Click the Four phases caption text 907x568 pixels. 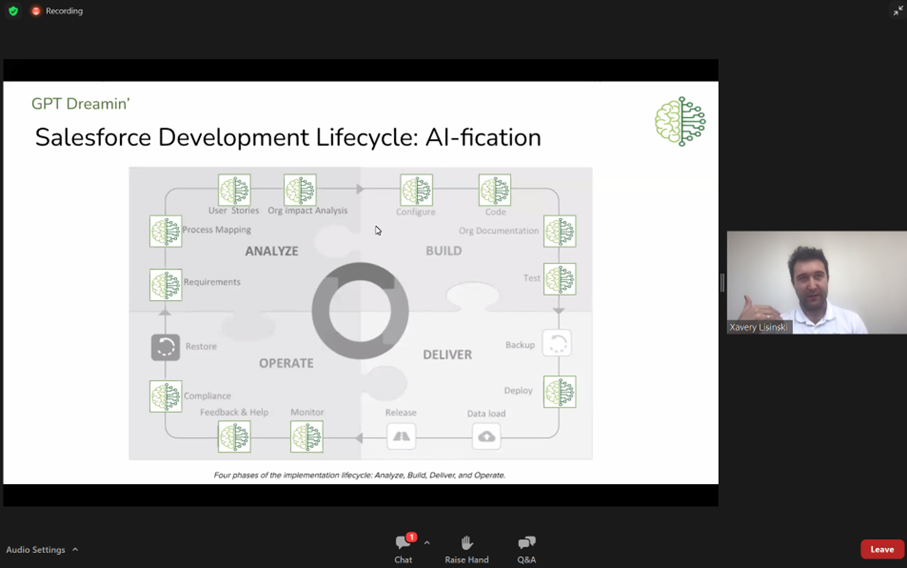click(x=360, y=475)
